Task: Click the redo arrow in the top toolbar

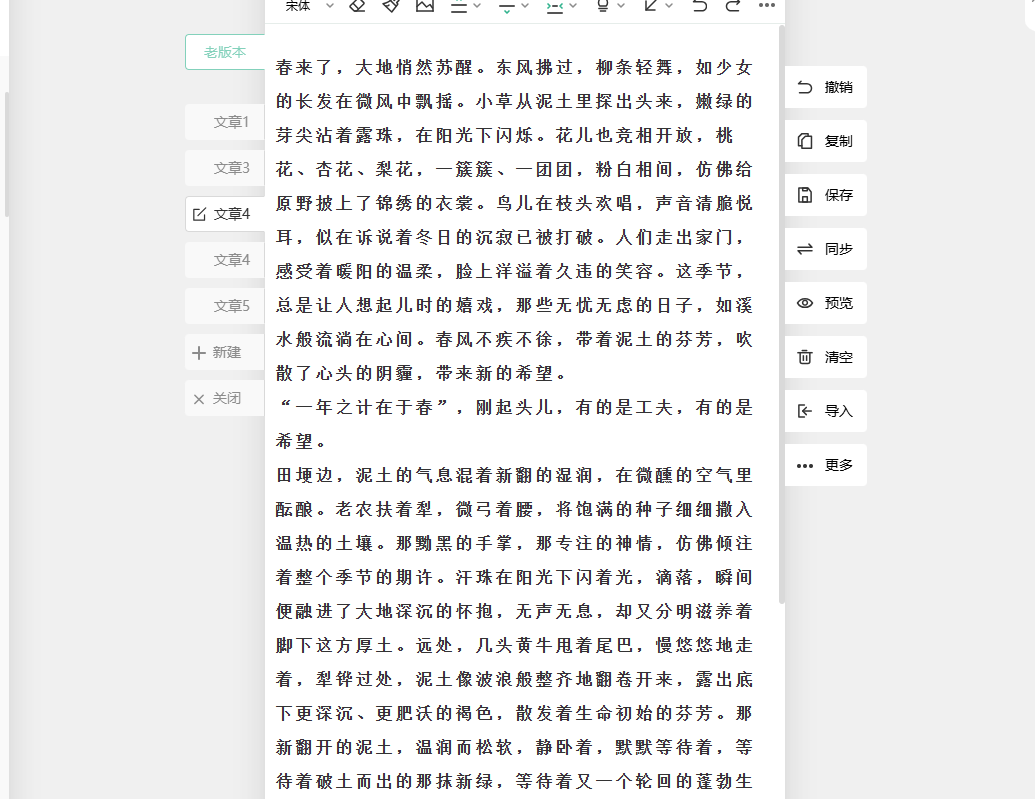Action: (x=733, y=6)
